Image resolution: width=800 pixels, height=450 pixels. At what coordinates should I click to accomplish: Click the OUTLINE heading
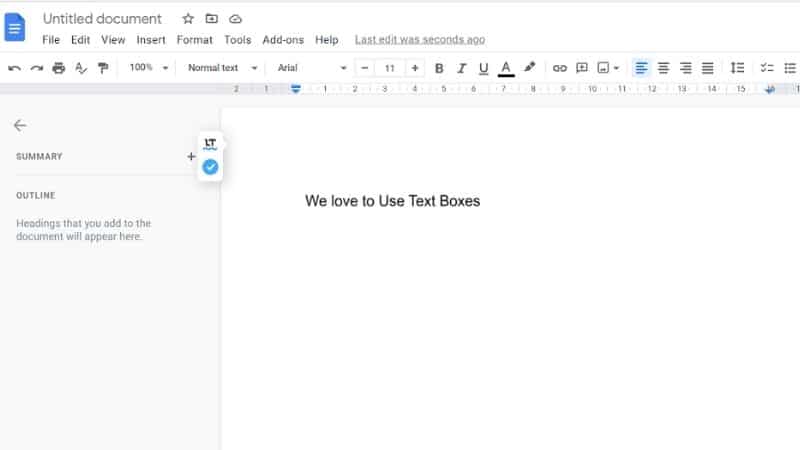(x=36, y=195)
